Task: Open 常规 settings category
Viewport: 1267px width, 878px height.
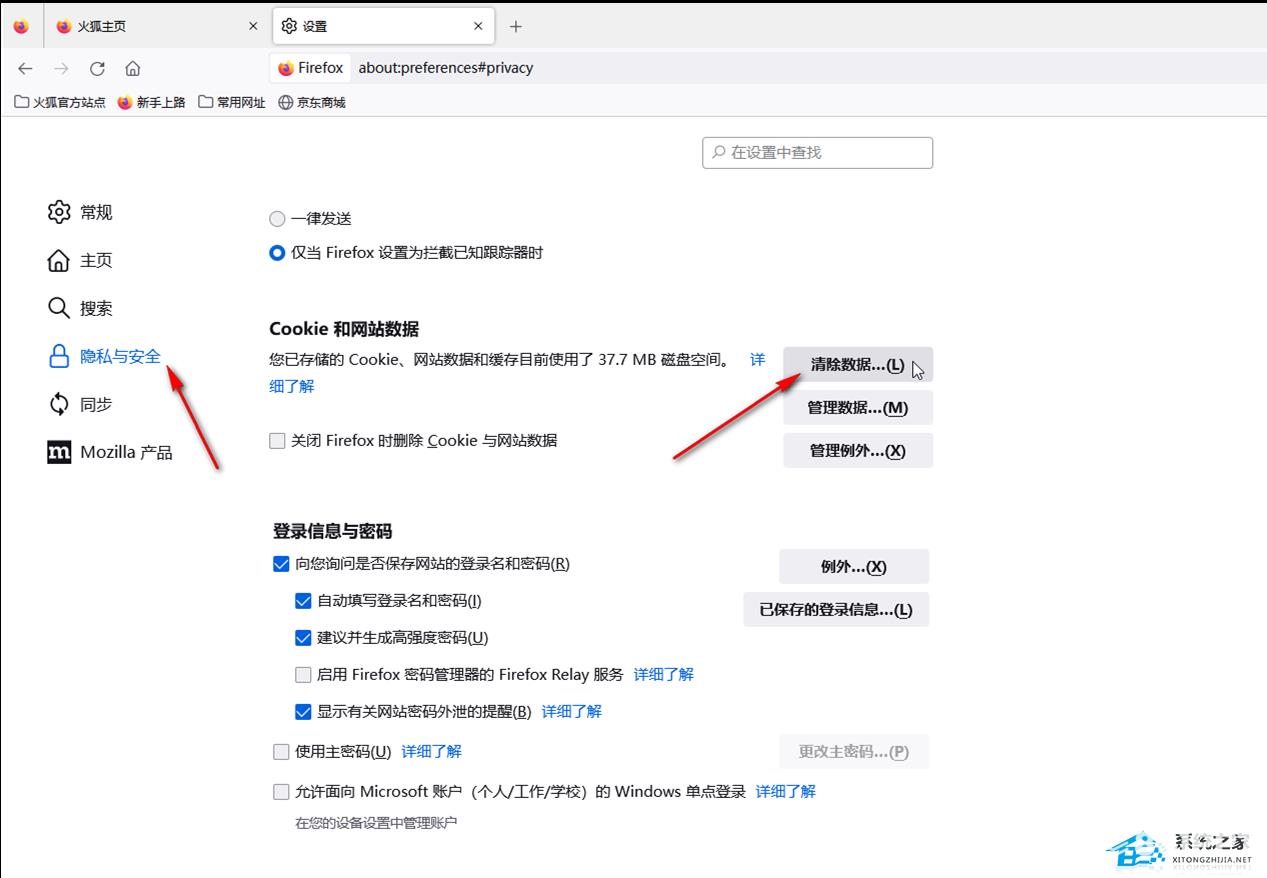Action: pyautogui.click(x=80, y=212)
